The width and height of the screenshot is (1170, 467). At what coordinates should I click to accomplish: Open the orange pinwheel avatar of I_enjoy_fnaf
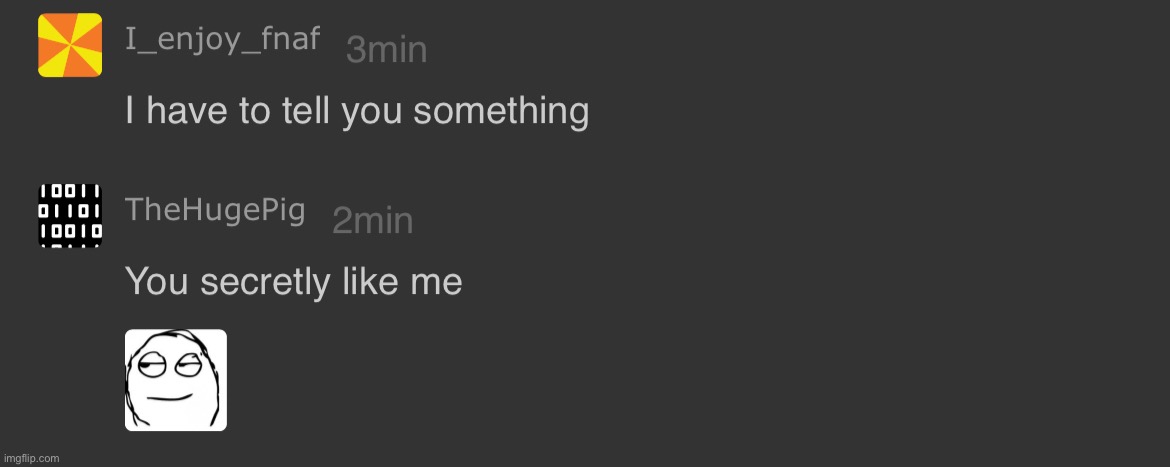pyautogui.click(x=70, y=45)
